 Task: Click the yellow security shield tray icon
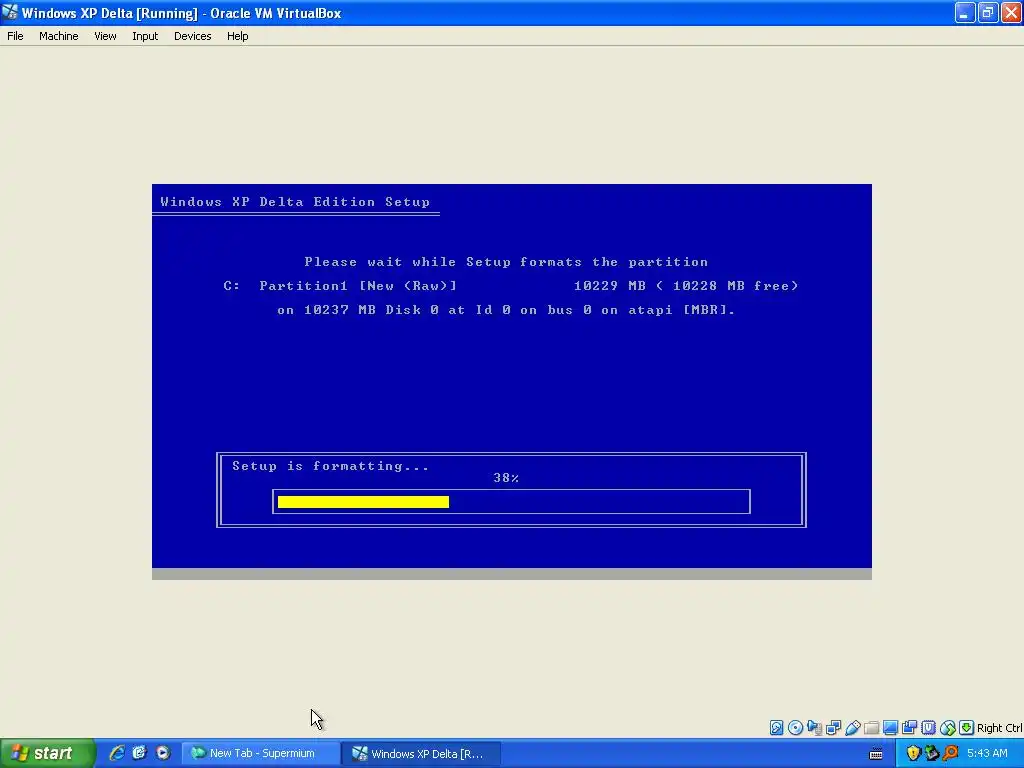click(913, 754)
